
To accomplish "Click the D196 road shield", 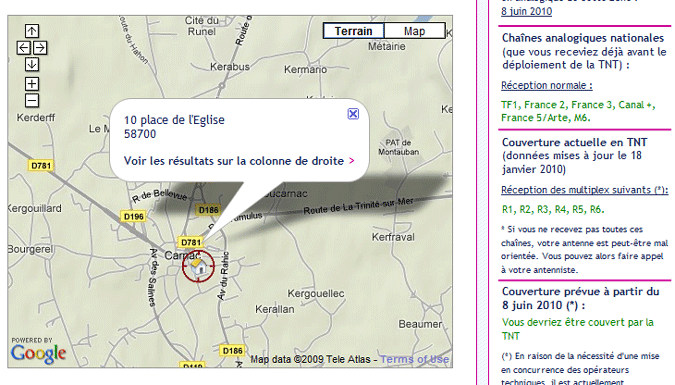I will point(133,216).
